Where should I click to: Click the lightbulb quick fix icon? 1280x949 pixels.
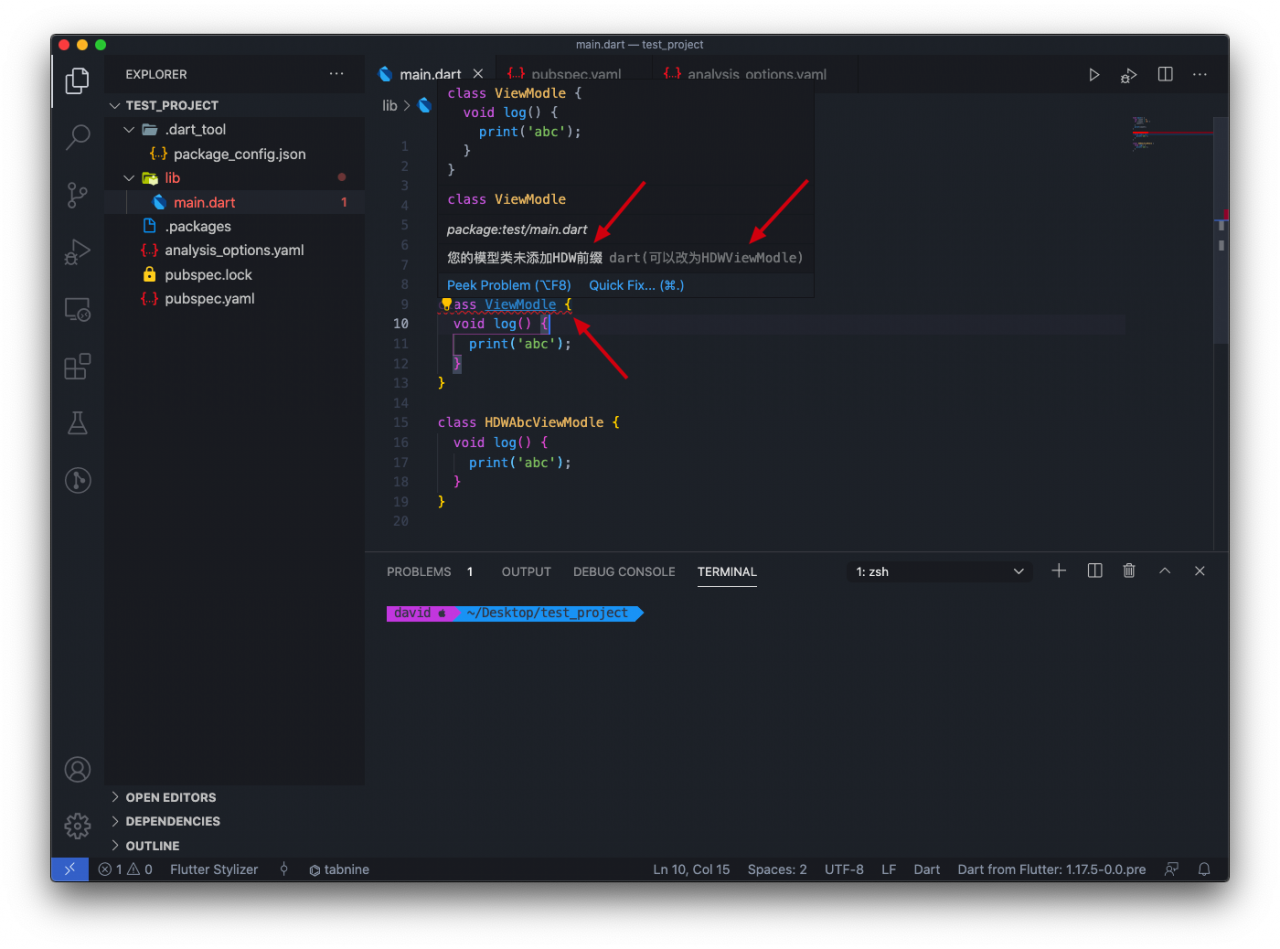point(447,304)
